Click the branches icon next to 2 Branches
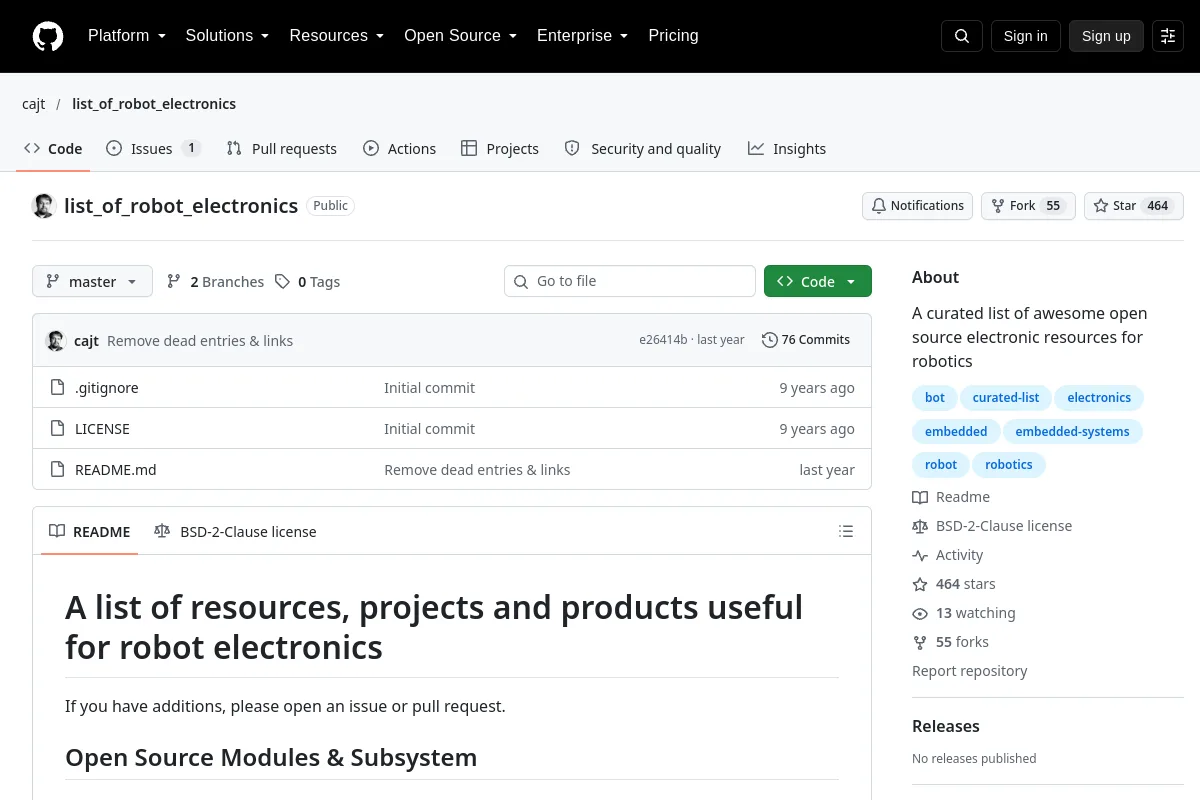Viewport: 1200px width, 800px height. point(174,282)
